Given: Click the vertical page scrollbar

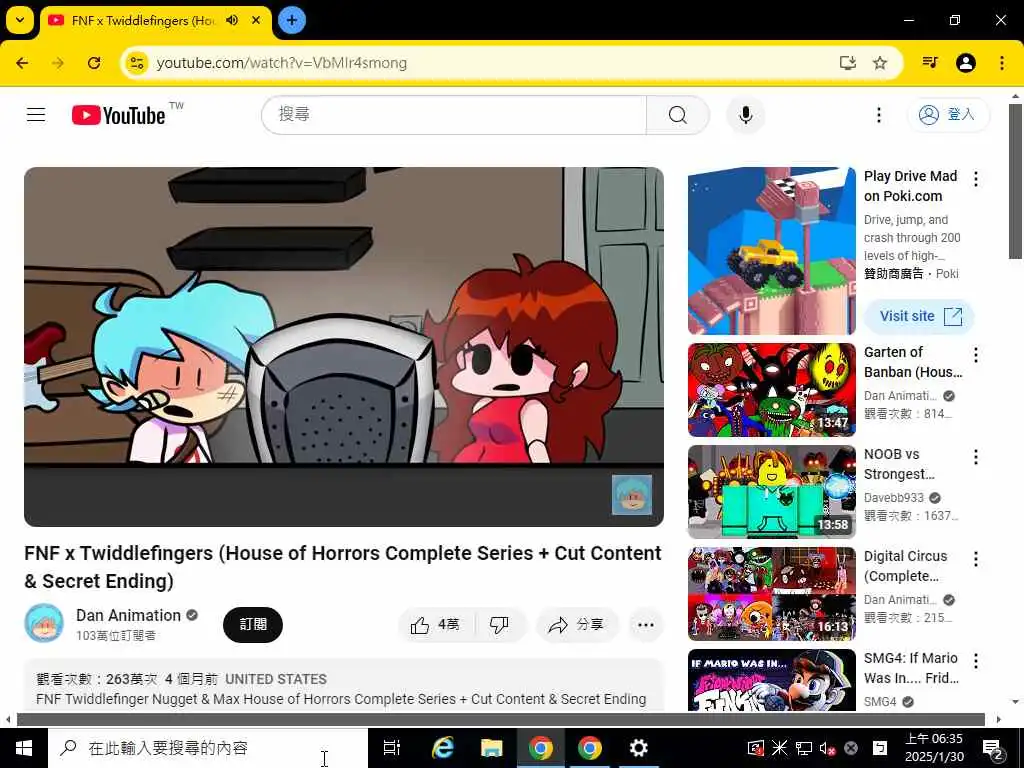Looking at the screenshot, I should tap(1015, 182).
